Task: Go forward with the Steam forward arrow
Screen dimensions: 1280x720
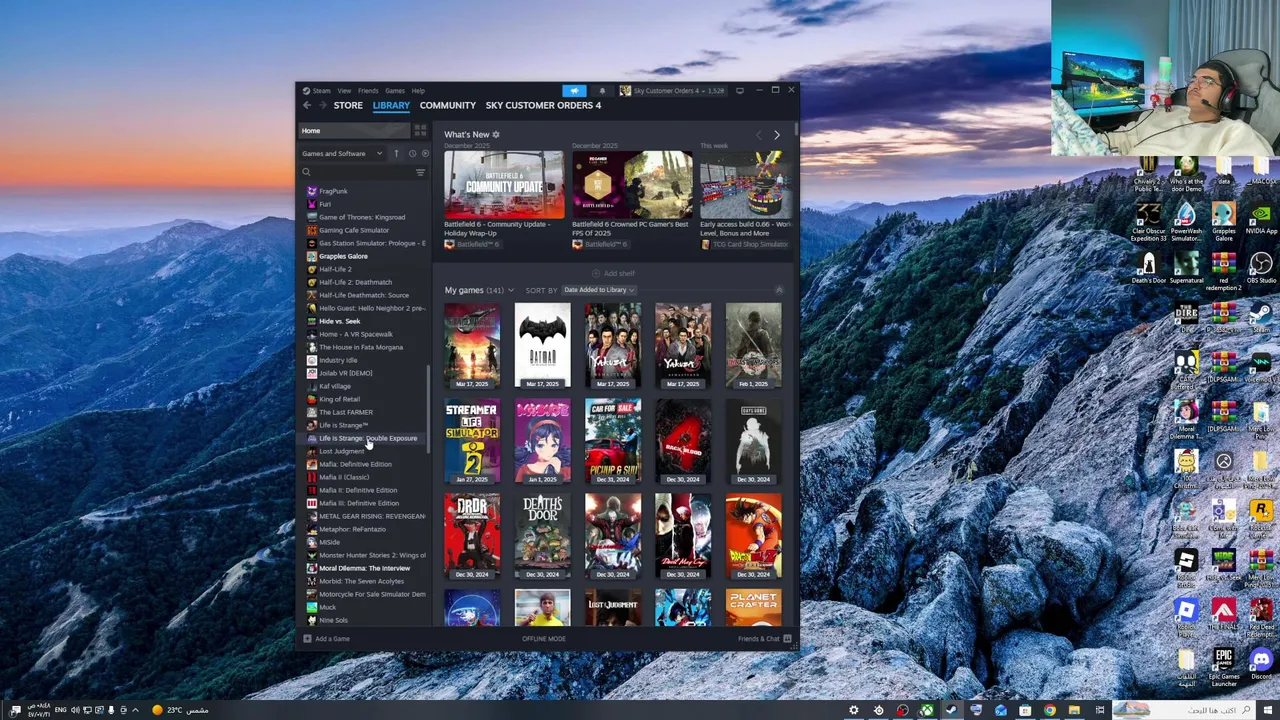Action: pos(322,105)
